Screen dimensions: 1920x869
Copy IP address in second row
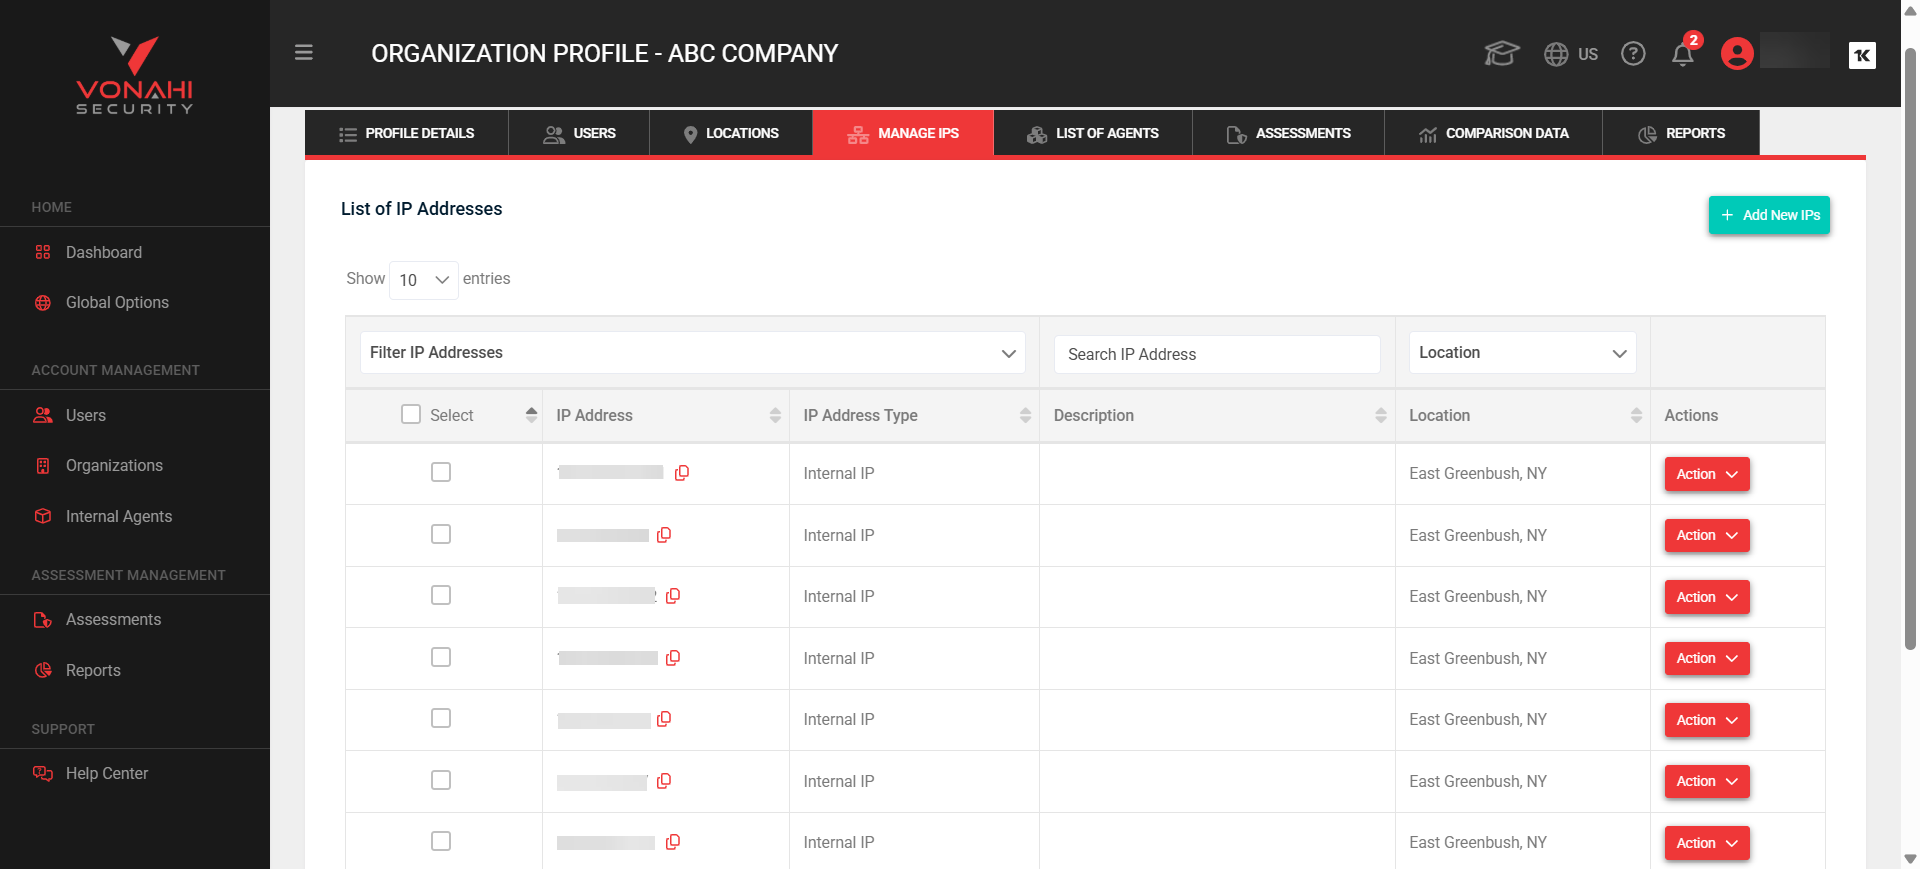tap(664, 535)
